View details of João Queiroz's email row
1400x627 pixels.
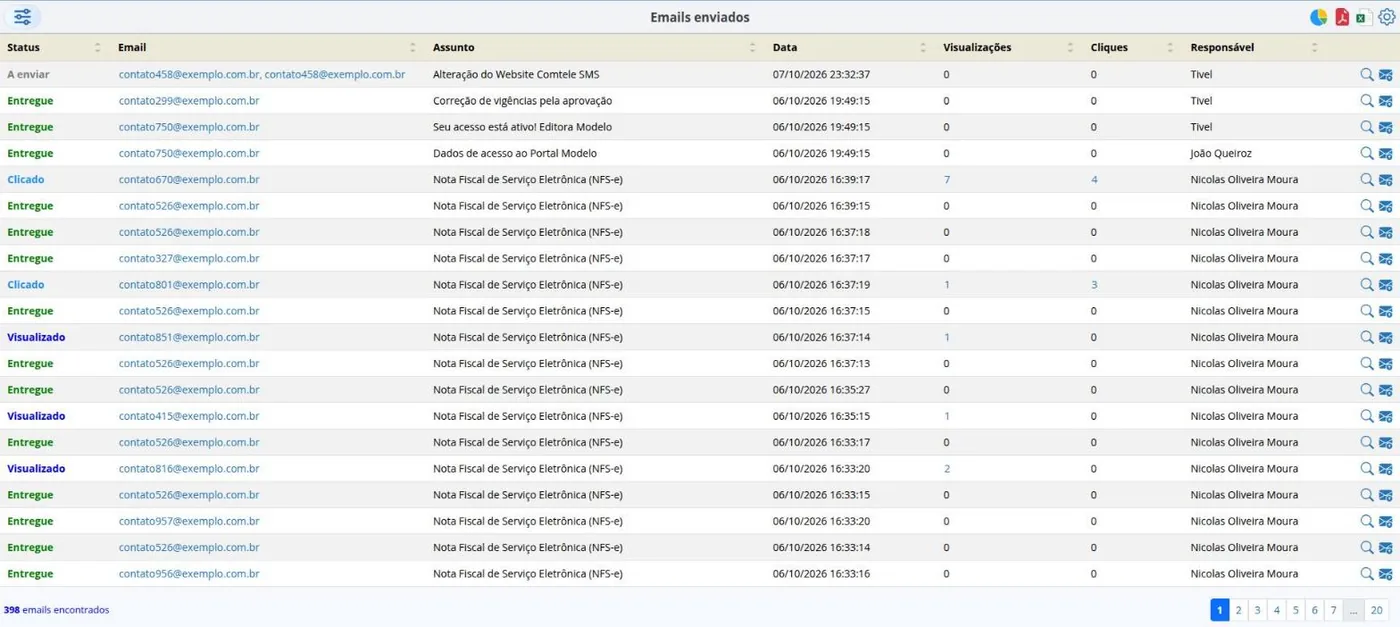tap(1367, 153)
